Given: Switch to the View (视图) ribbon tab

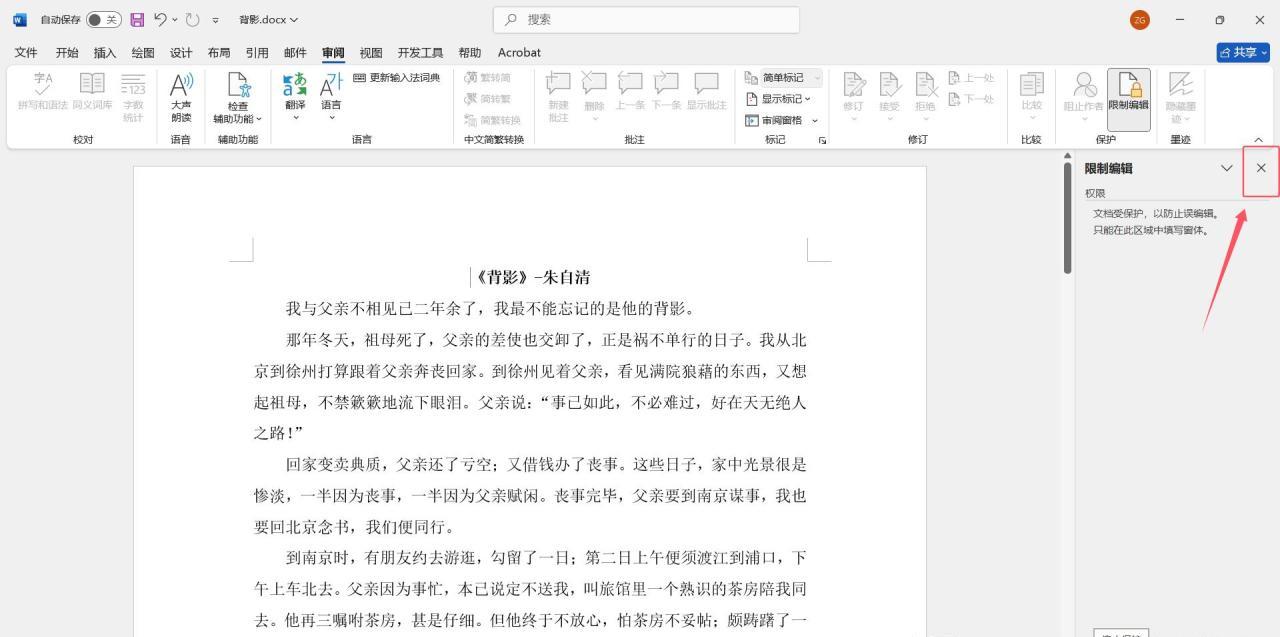Looking at the screenshot, I should 370,52.
